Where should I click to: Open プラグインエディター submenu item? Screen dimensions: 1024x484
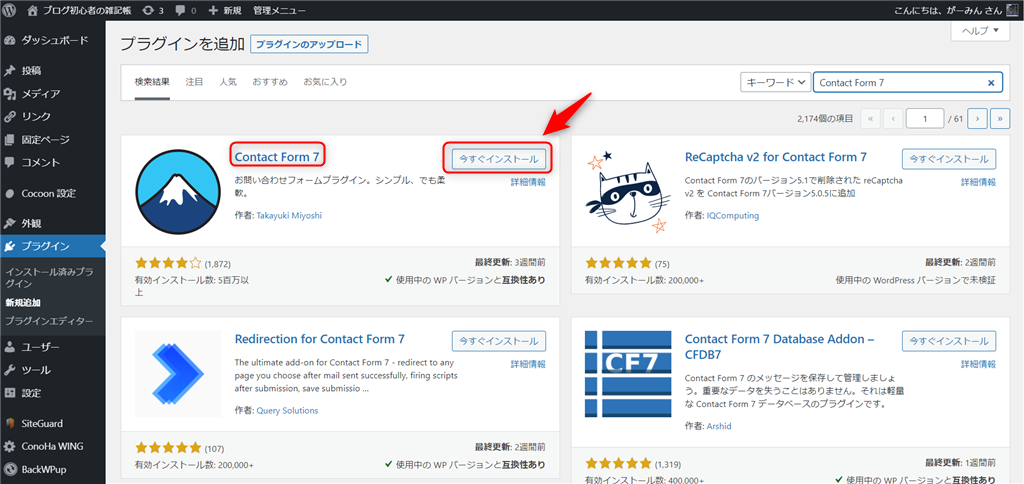[48, 321]
